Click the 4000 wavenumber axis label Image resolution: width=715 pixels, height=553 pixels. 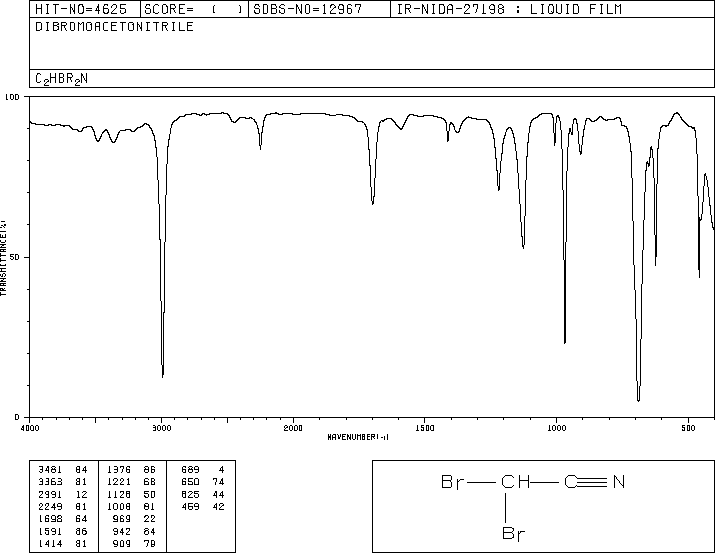[x=30, y=428]
